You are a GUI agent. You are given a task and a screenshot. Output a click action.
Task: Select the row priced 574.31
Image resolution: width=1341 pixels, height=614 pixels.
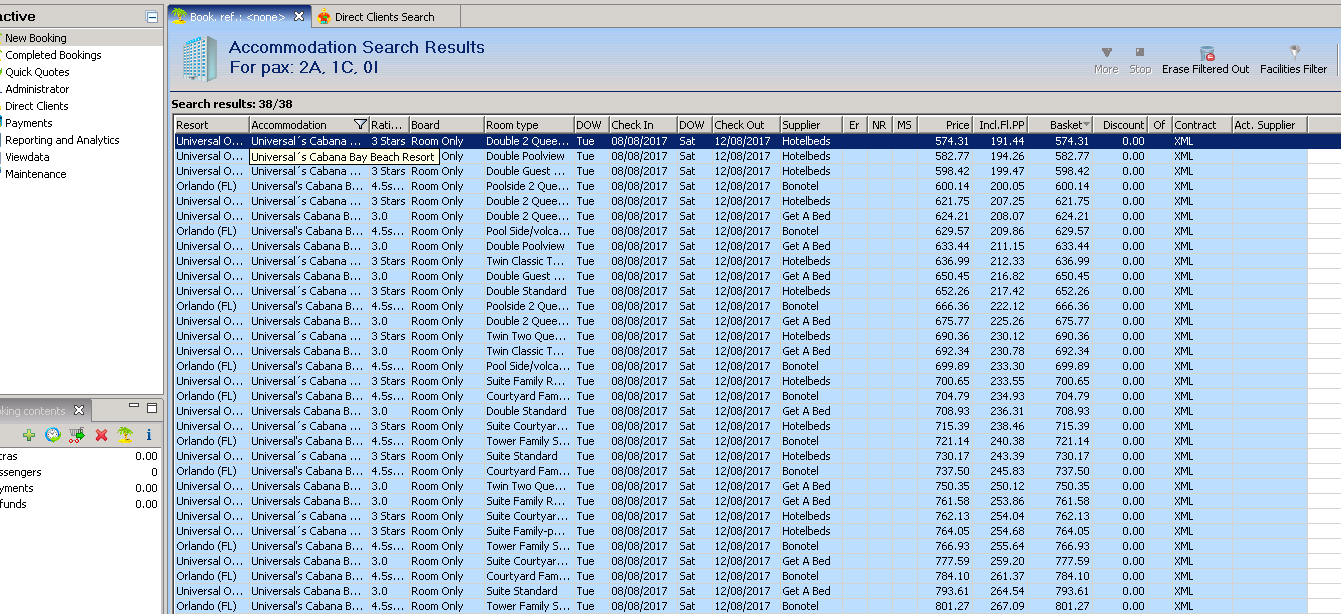(x=757, y=141)
